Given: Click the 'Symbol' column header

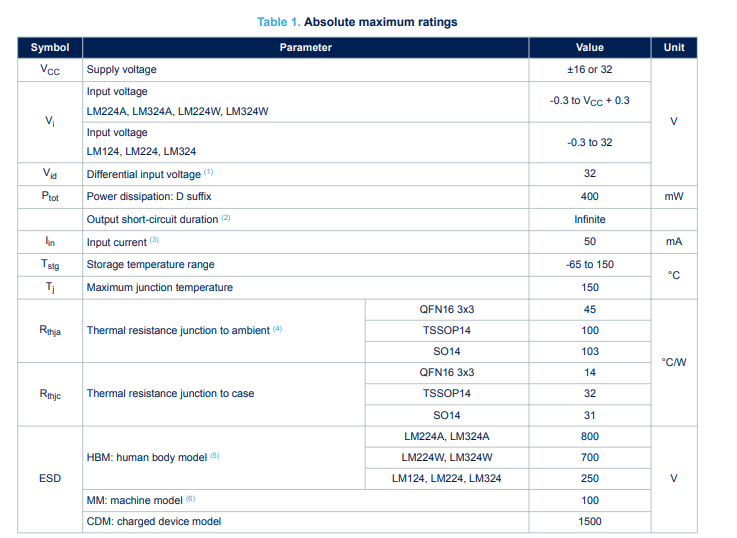Looking at the screenshot, I should 50,47.
